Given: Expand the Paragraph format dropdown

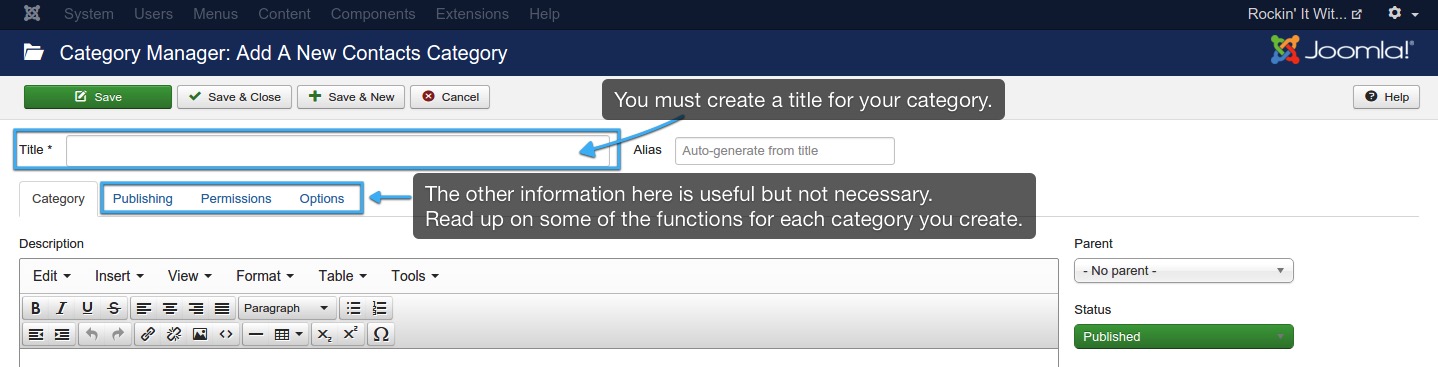Looking at the screenshot, I should click(x=287, y=308).
